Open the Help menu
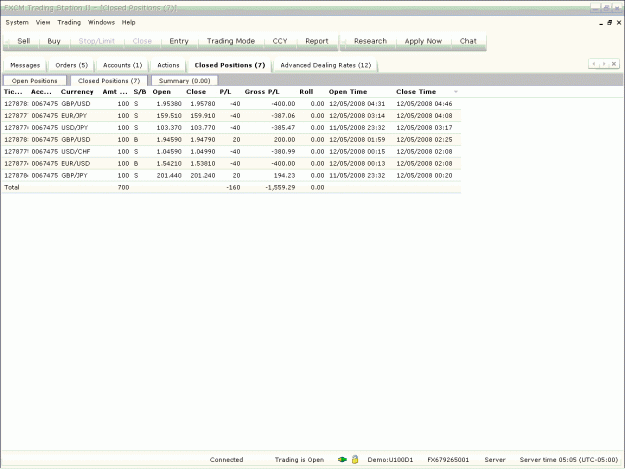625x469 pixels. [128, 22]
